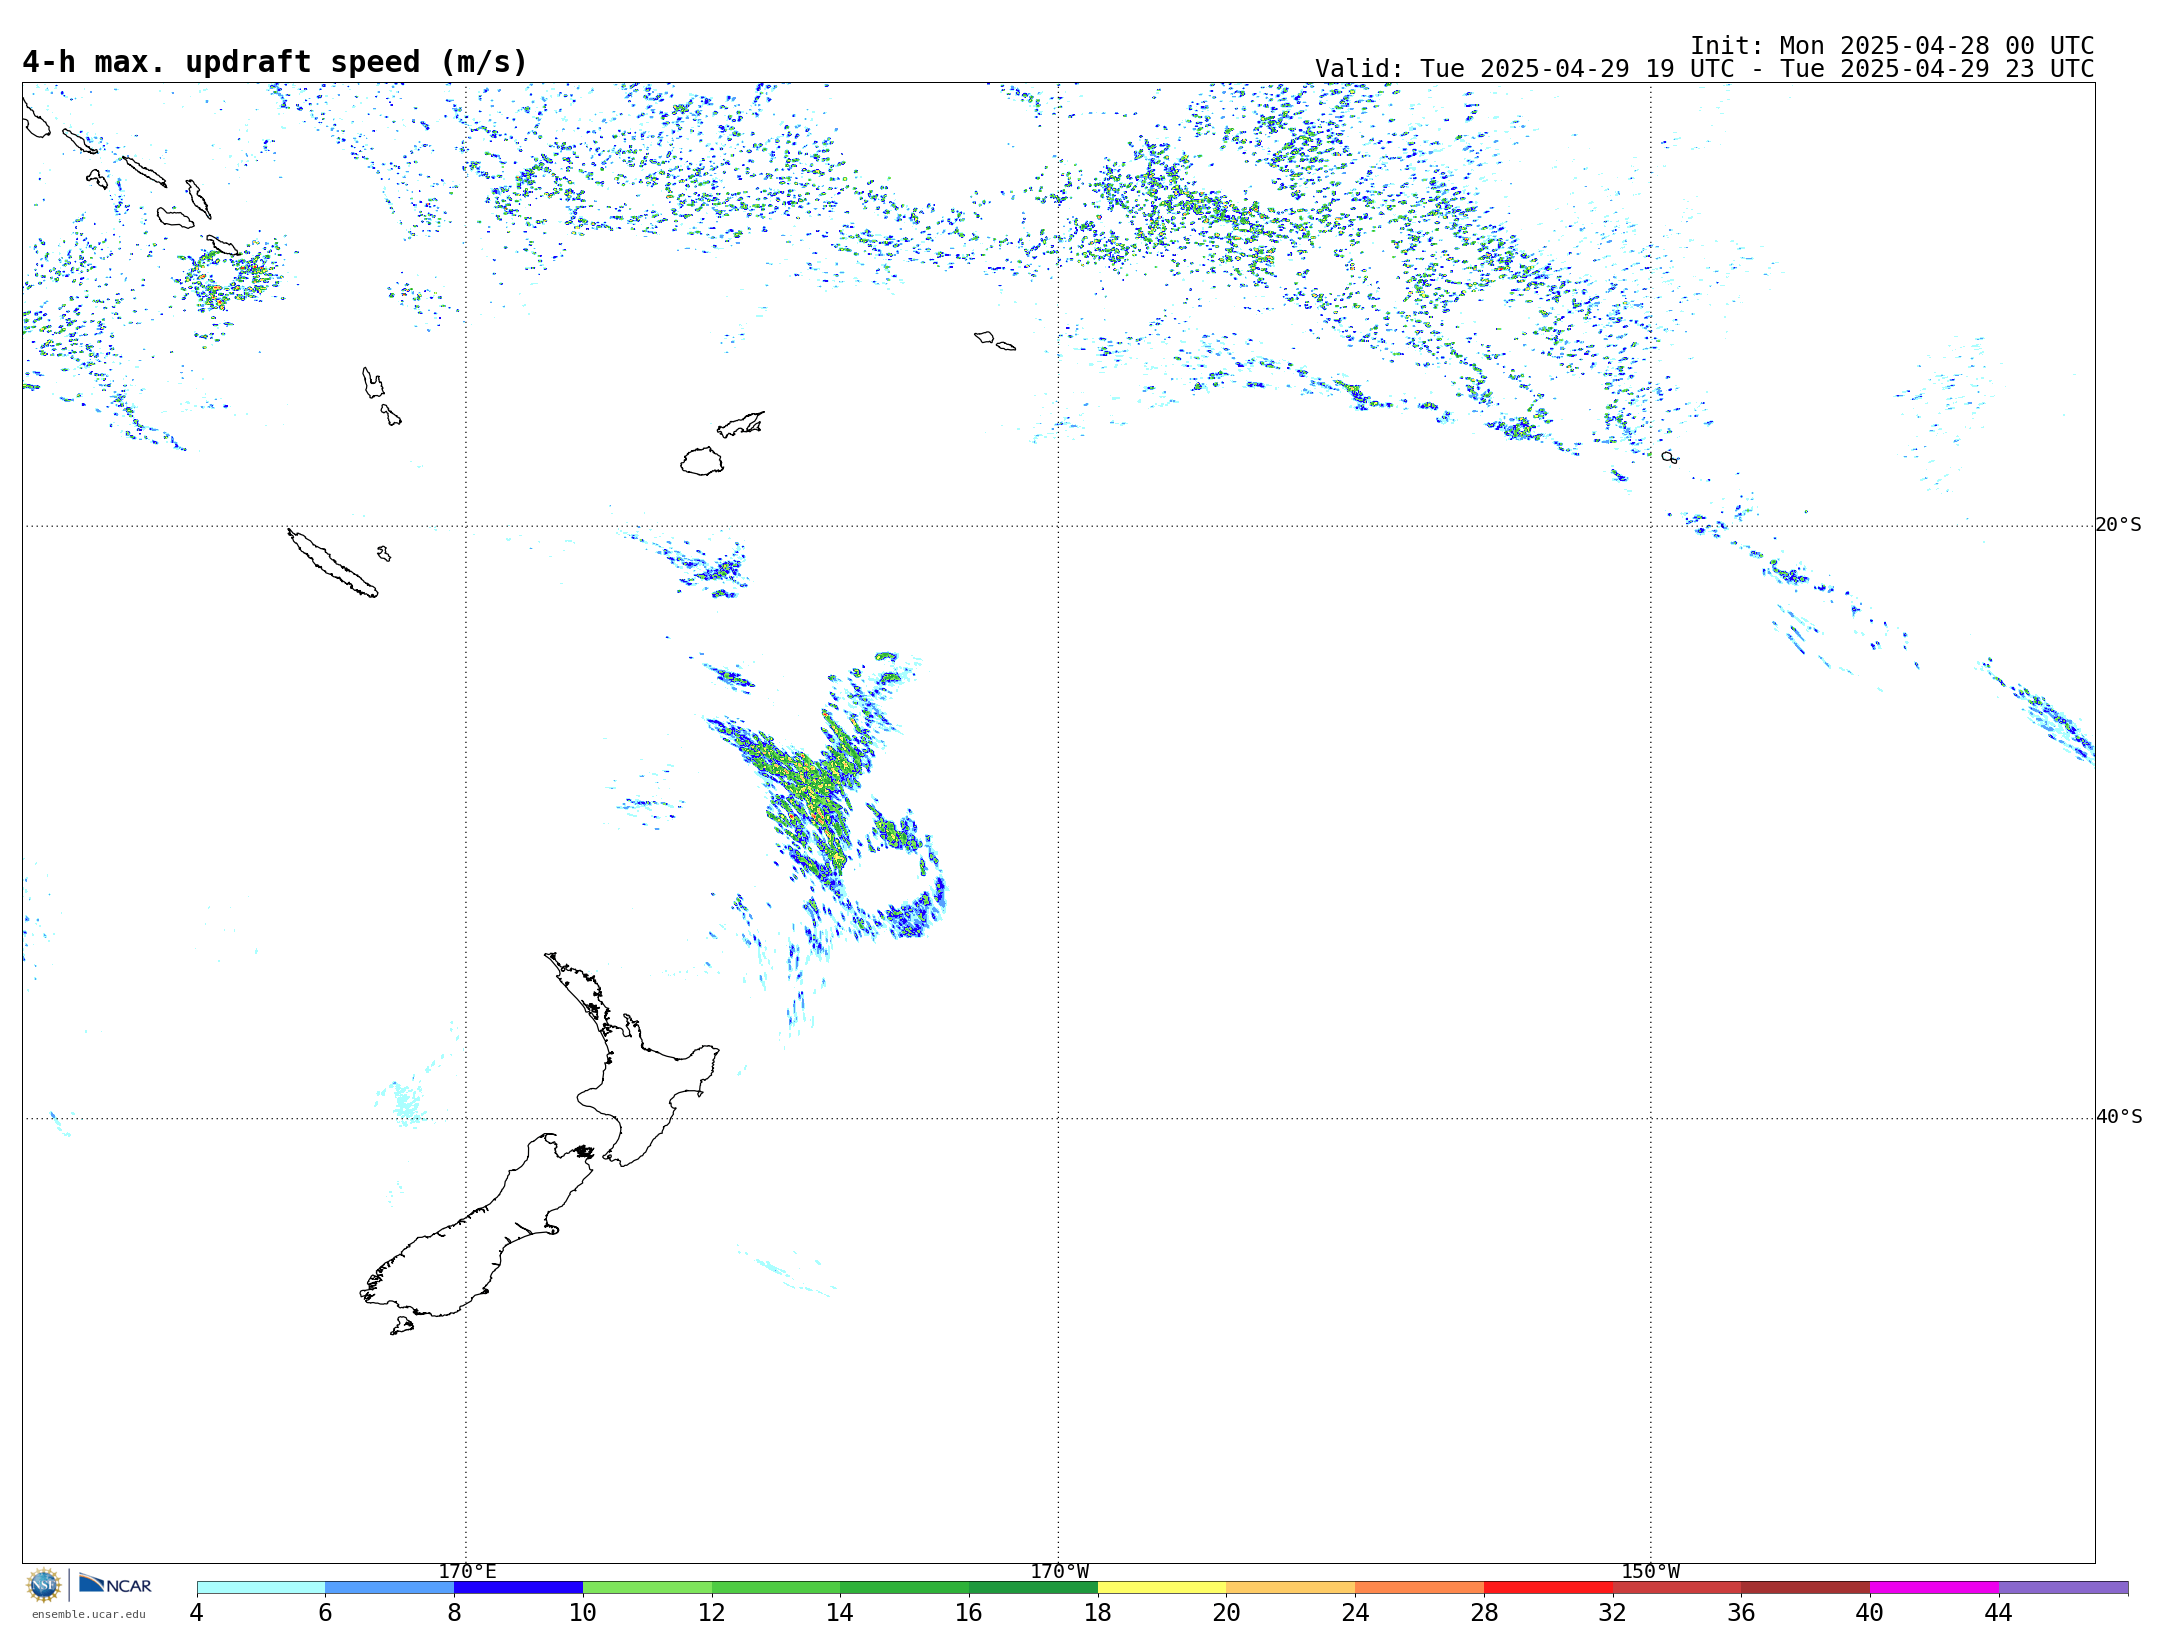Pick the yellow 18–20 colorbar swatch
2160x1626 pixels.
1162,1588
